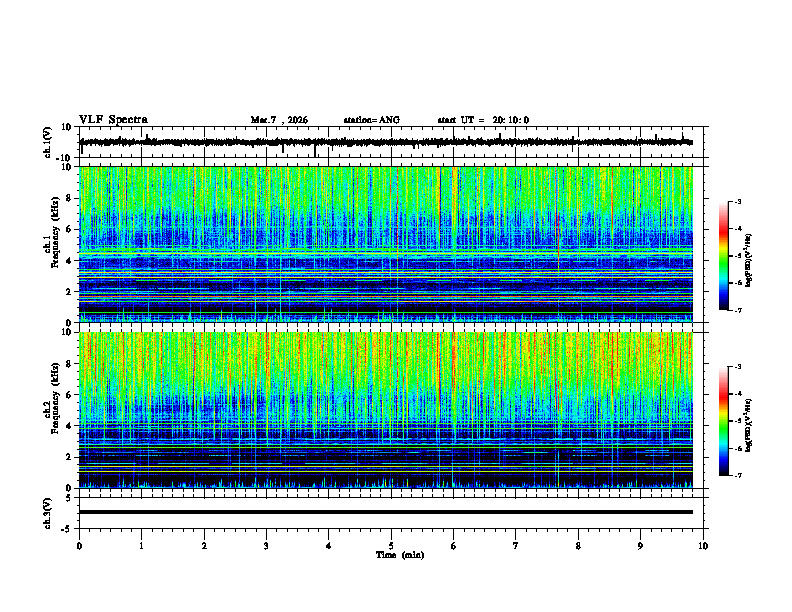Click the "2" kHz tick on ch.2 frequency axis
792x612 pixels.
69,457
